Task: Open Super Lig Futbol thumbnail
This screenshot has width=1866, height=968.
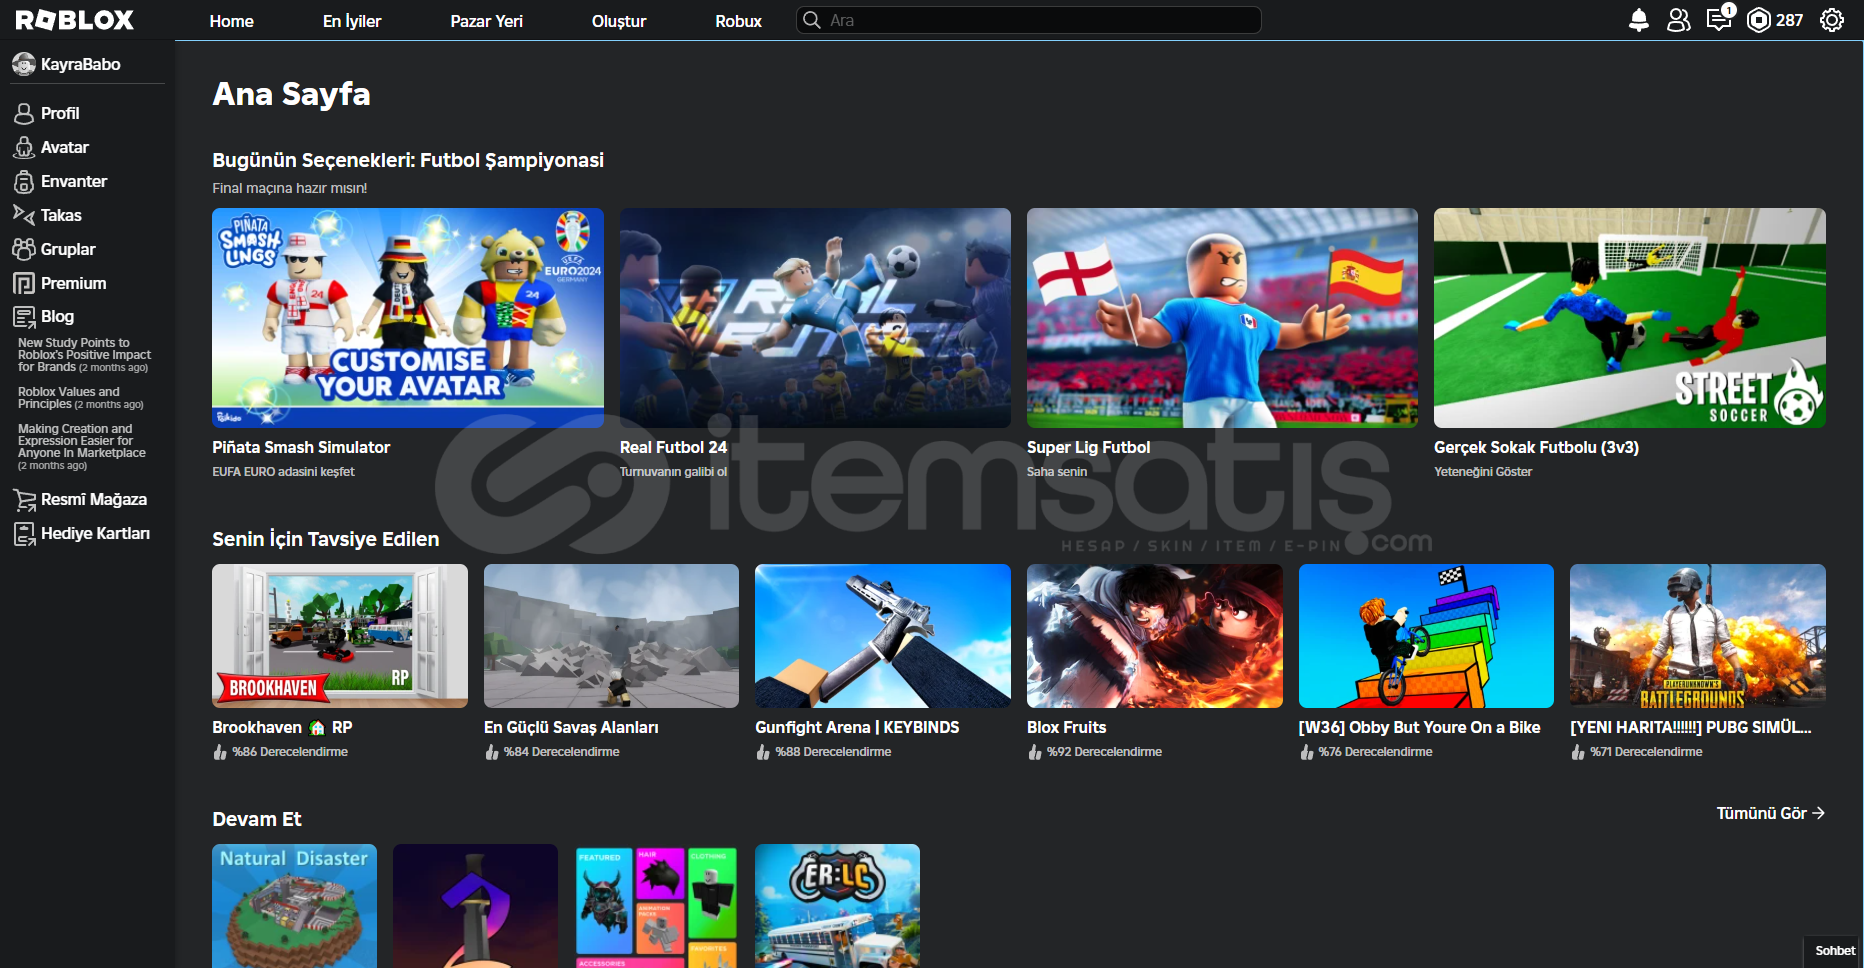Action: pos(1222,318)
